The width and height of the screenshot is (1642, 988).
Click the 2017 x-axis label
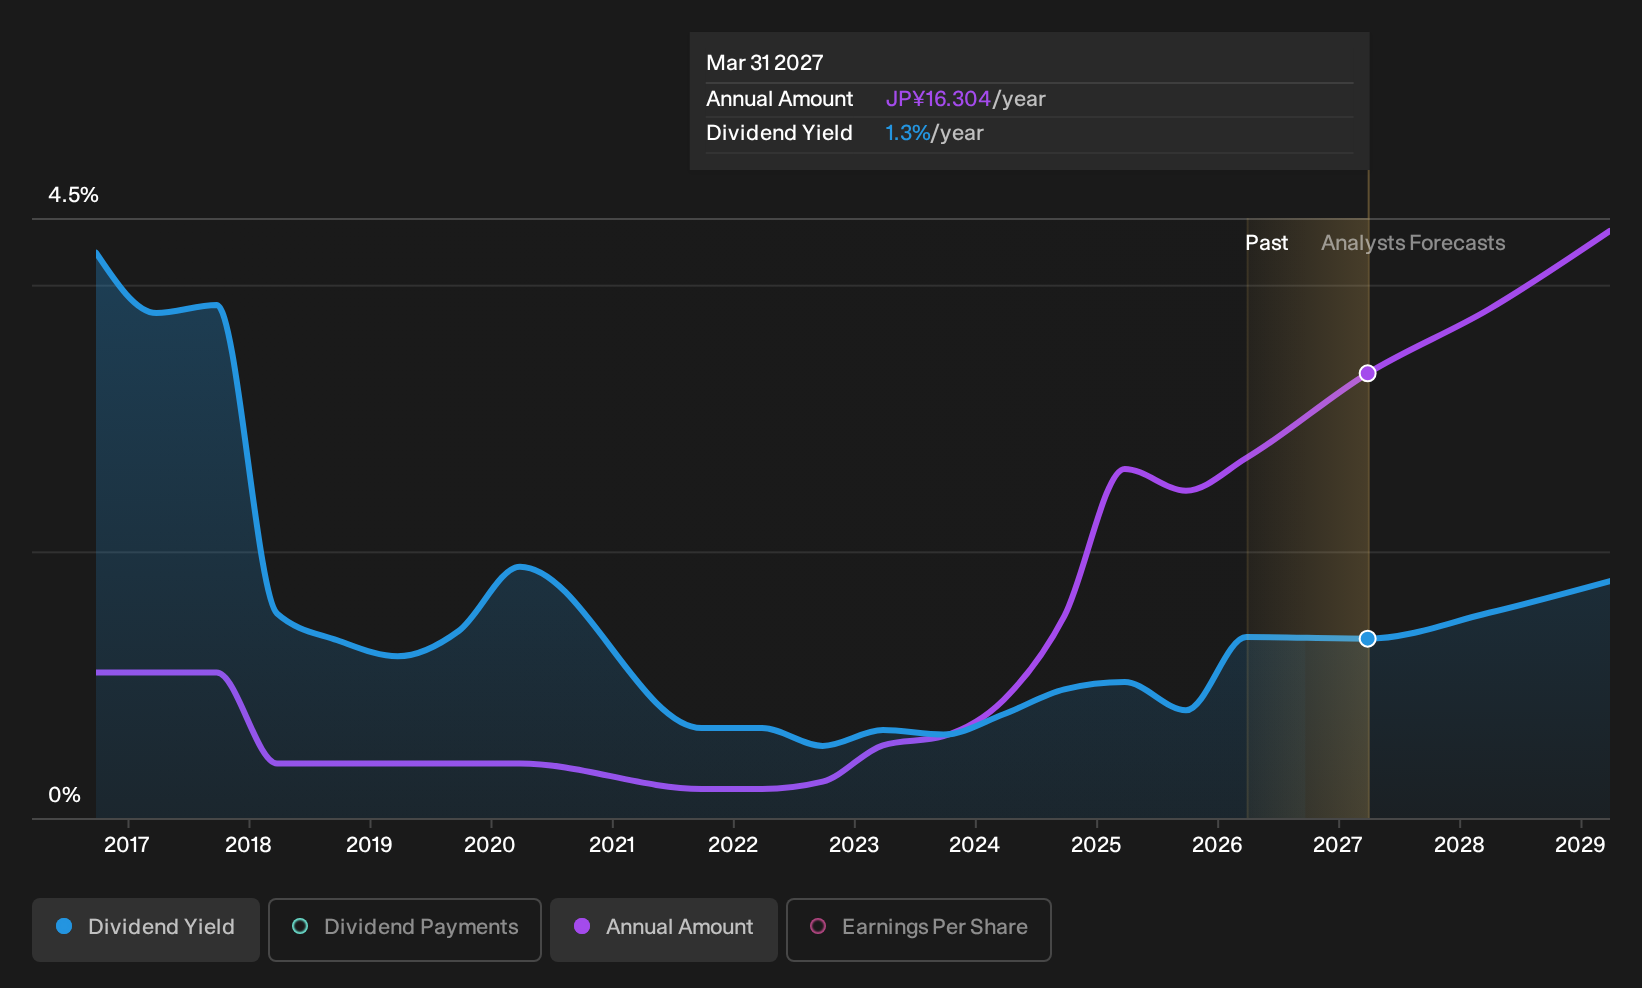click(x=127, y=845)
